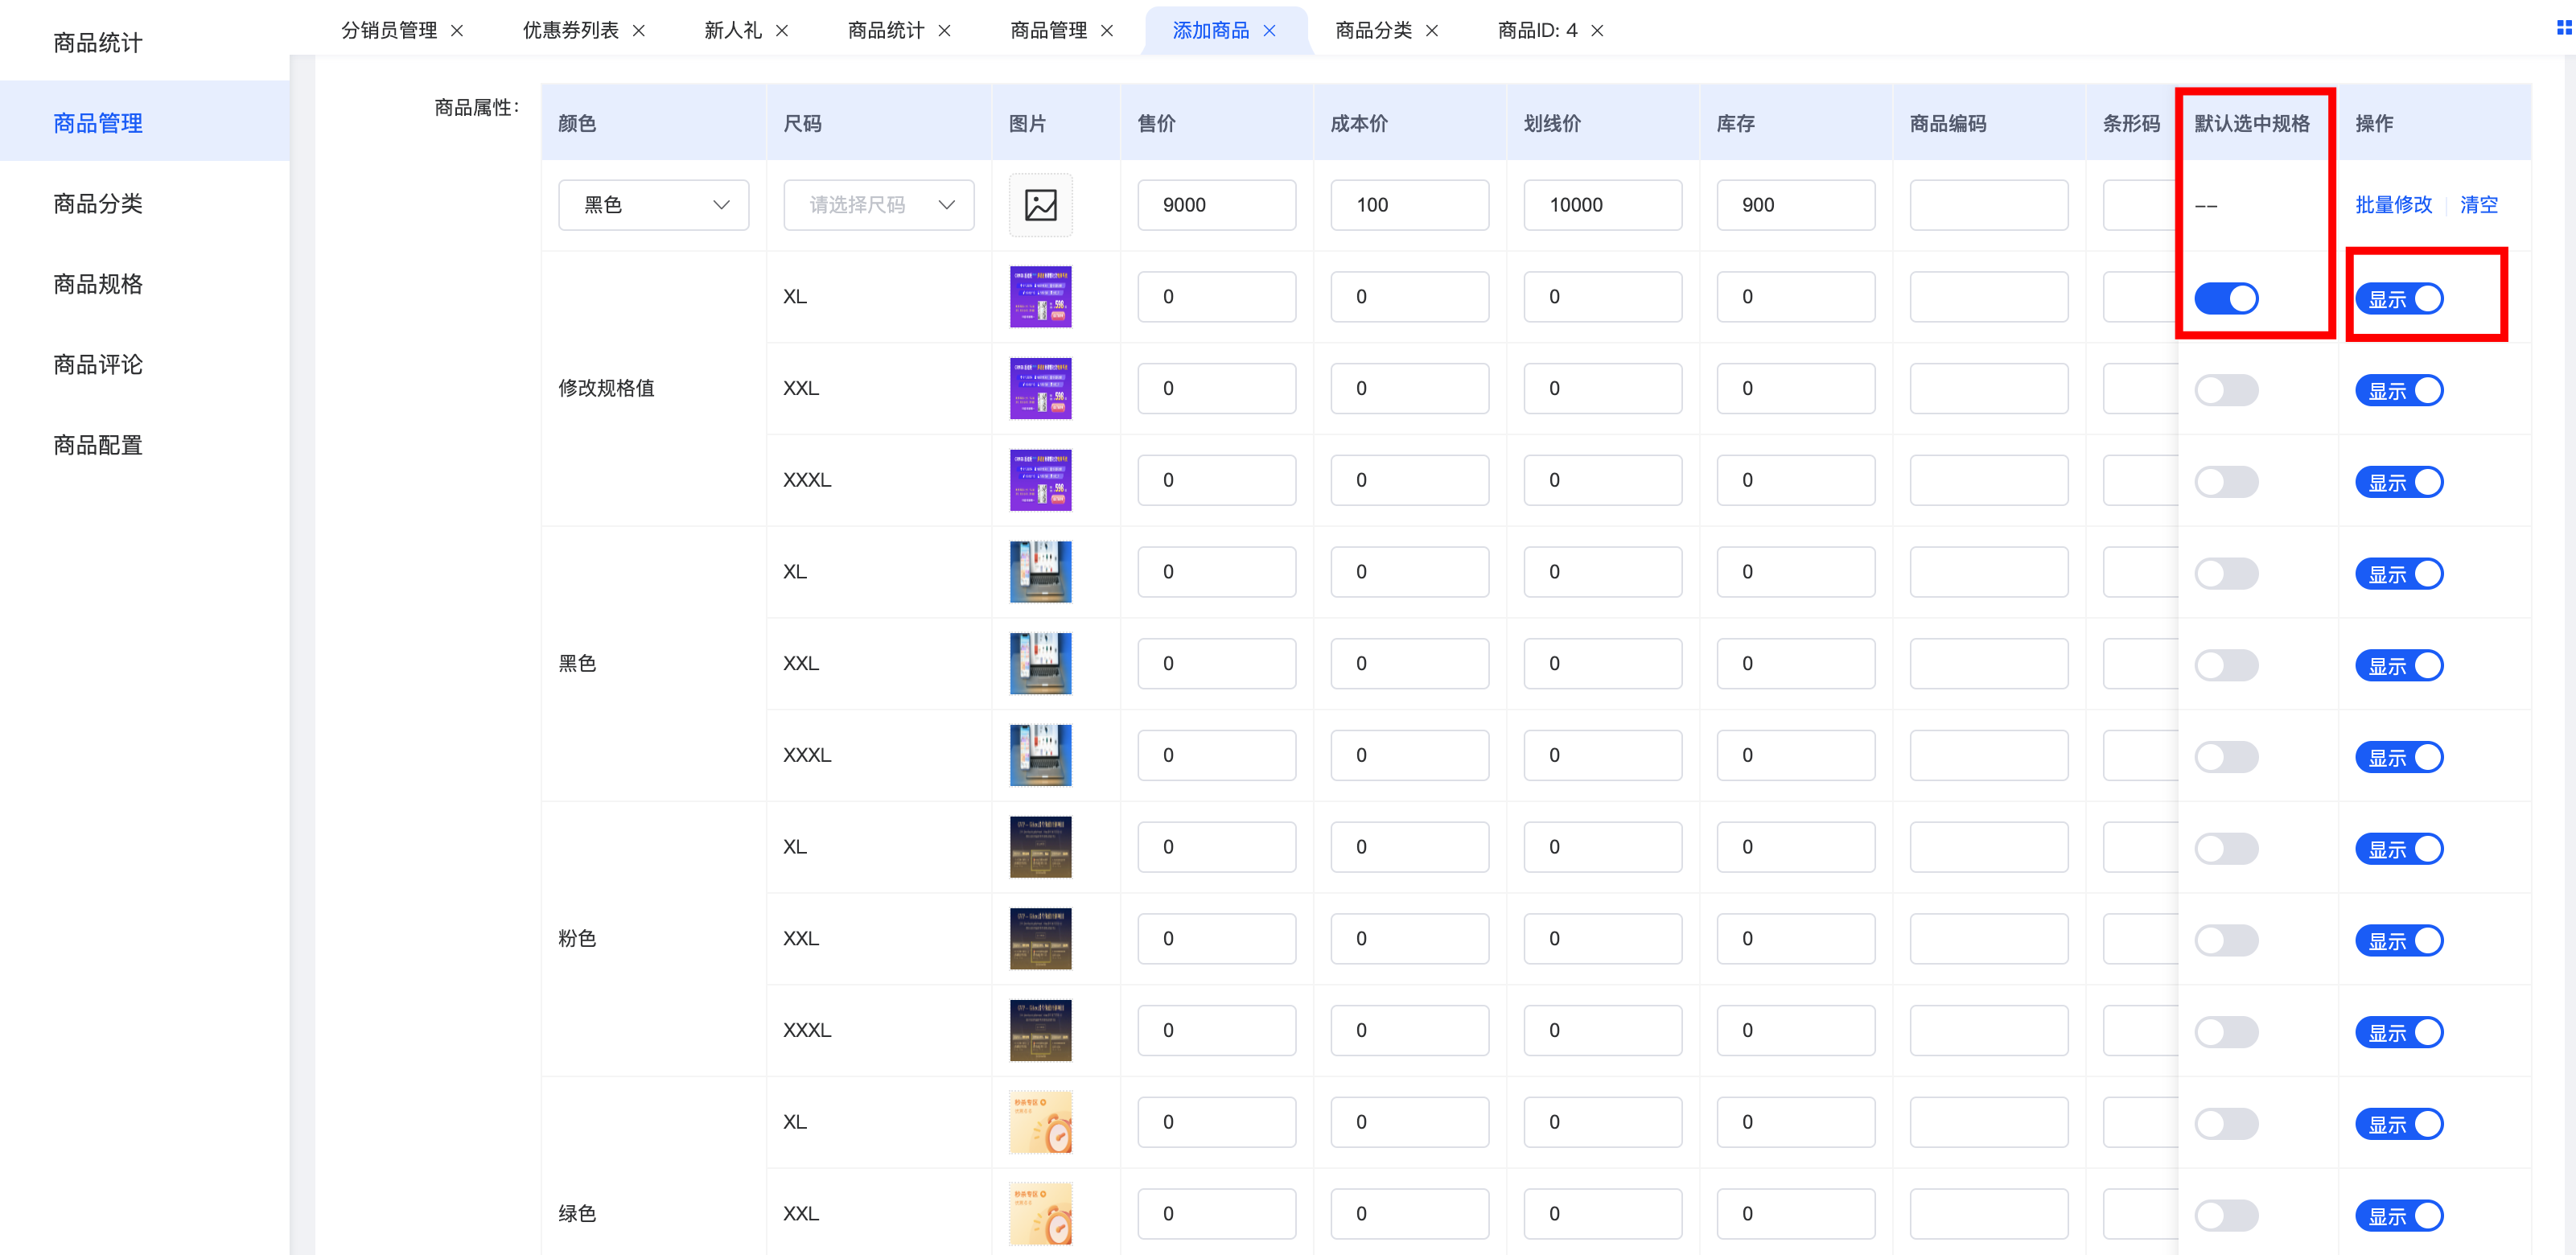
Task: Close the 商品分类 tab
Action: (x=1432, y=31)
